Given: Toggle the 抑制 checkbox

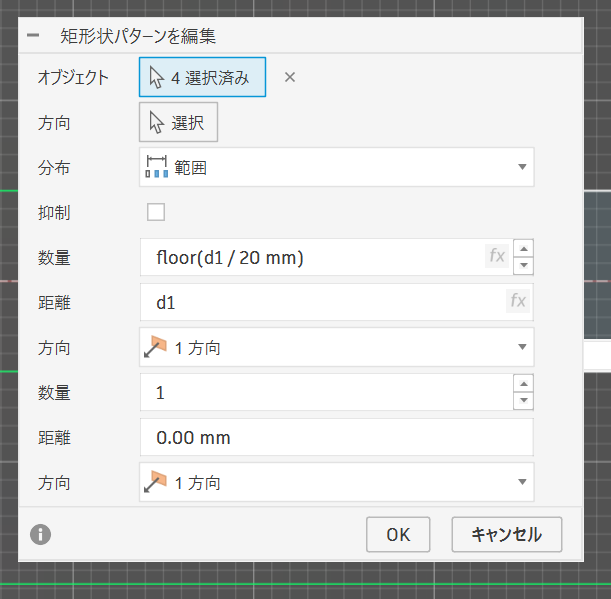Looking at the screenshot, I should click(x=156, y=212).
